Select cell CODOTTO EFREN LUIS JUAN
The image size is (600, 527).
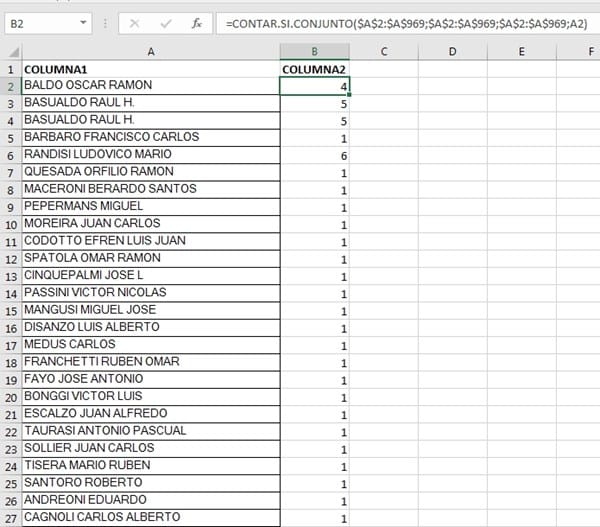coord(151,242)
